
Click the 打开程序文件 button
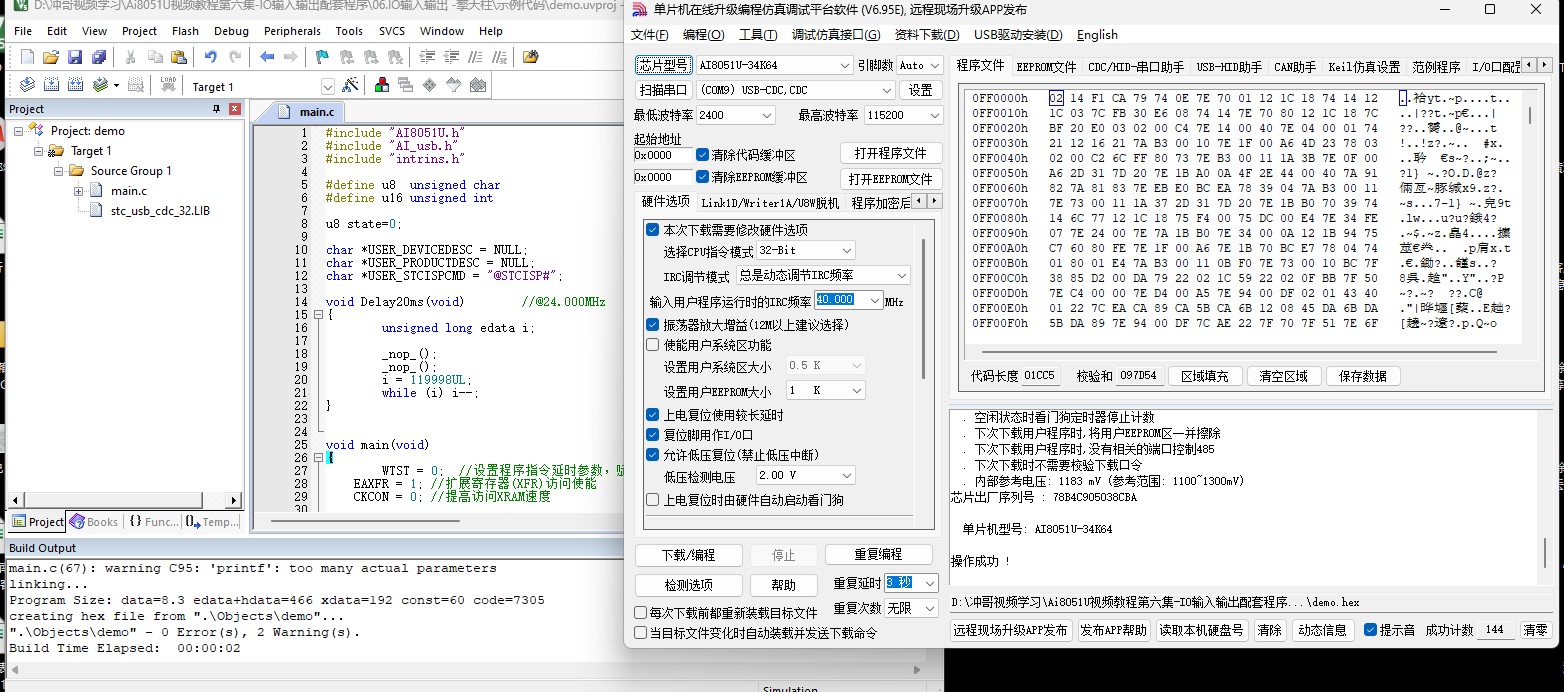coord(889,154)
